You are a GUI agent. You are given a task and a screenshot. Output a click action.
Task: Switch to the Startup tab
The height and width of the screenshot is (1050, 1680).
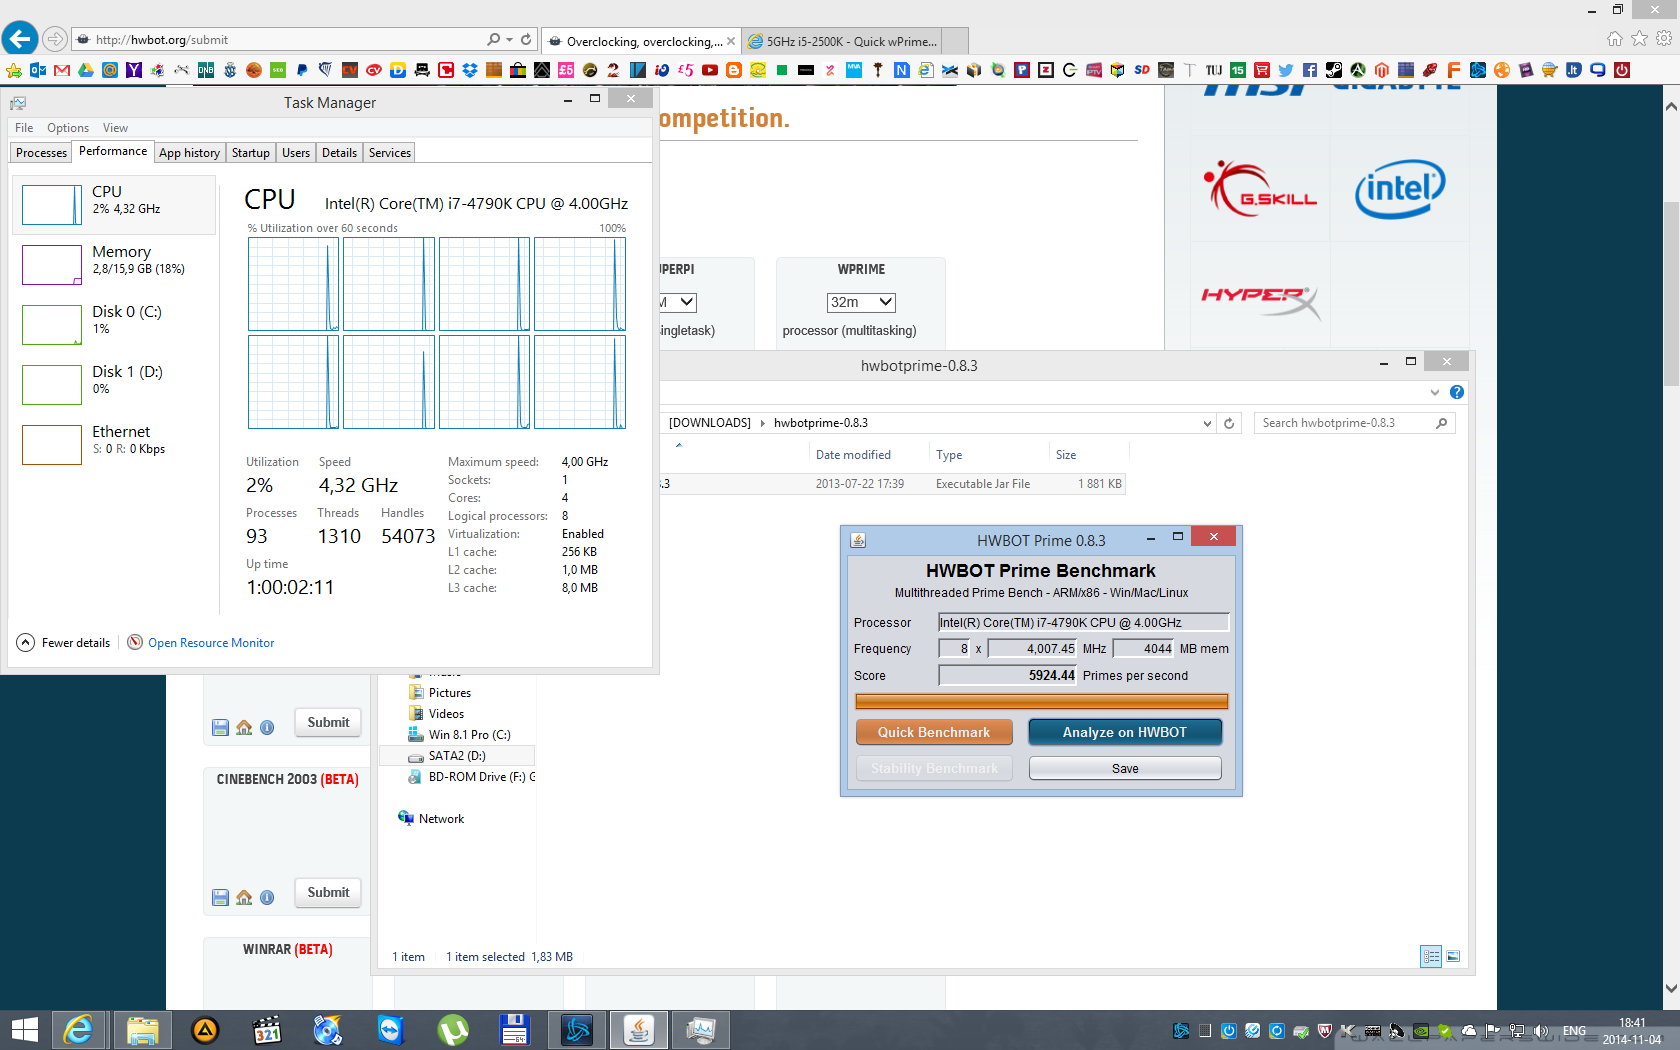(x=251, y=153)
